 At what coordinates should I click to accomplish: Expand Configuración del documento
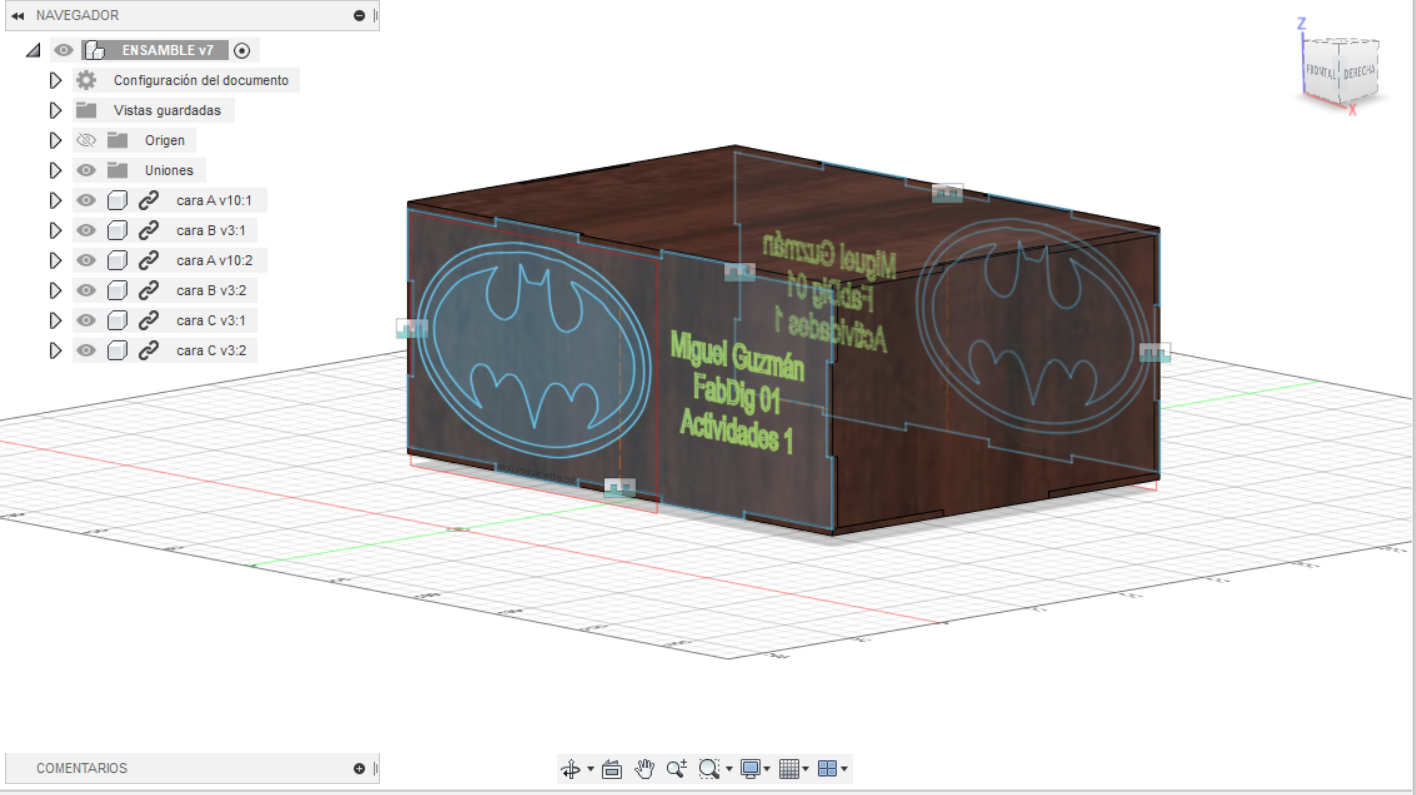tap(56, 80)
